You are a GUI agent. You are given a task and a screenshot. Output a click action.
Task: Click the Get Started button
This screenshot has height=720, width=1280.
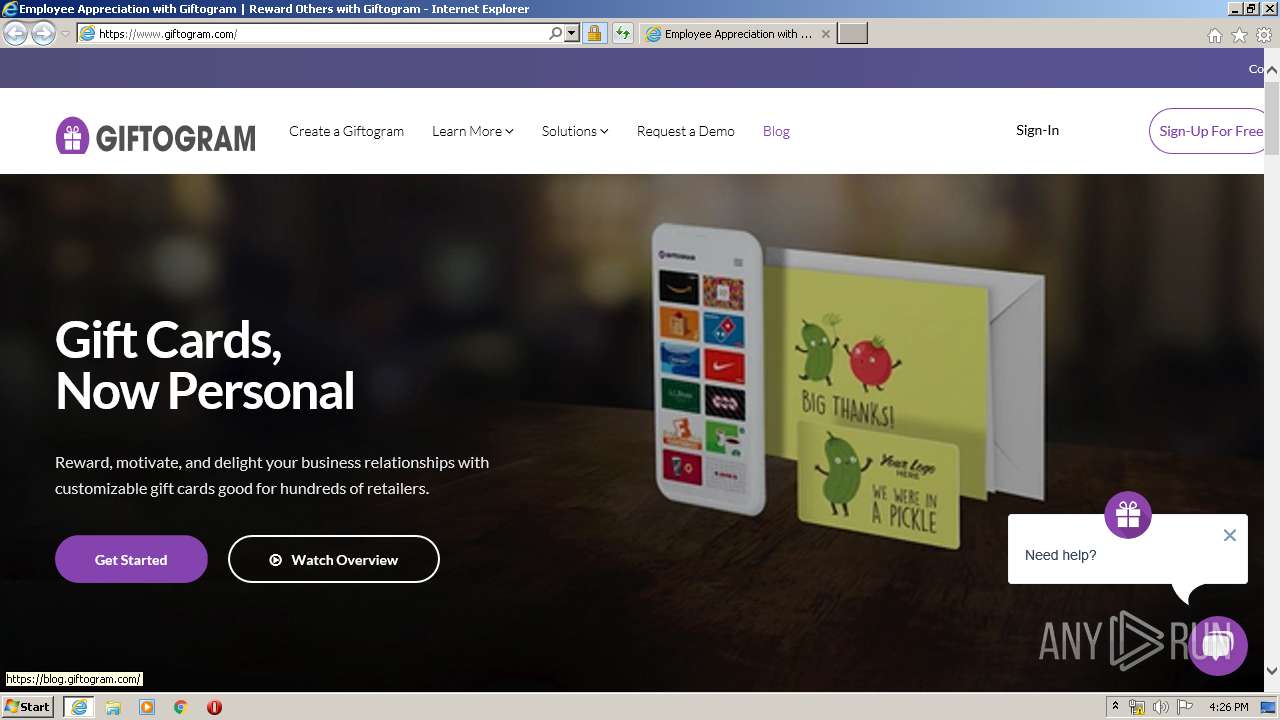(131, 559)
